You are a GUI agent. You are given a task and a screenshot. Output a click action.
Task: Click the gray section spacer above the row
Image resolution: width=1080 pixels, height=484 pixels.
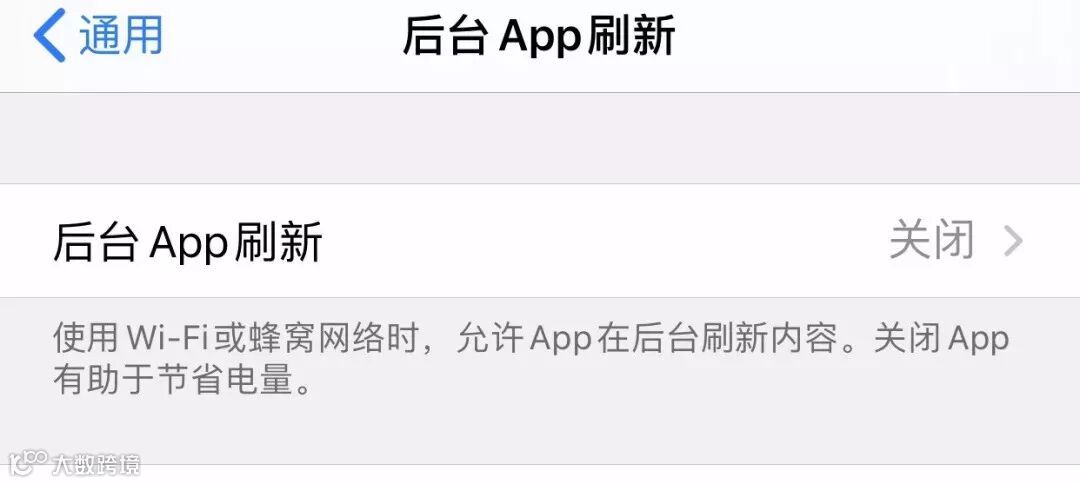coord(540,138)
